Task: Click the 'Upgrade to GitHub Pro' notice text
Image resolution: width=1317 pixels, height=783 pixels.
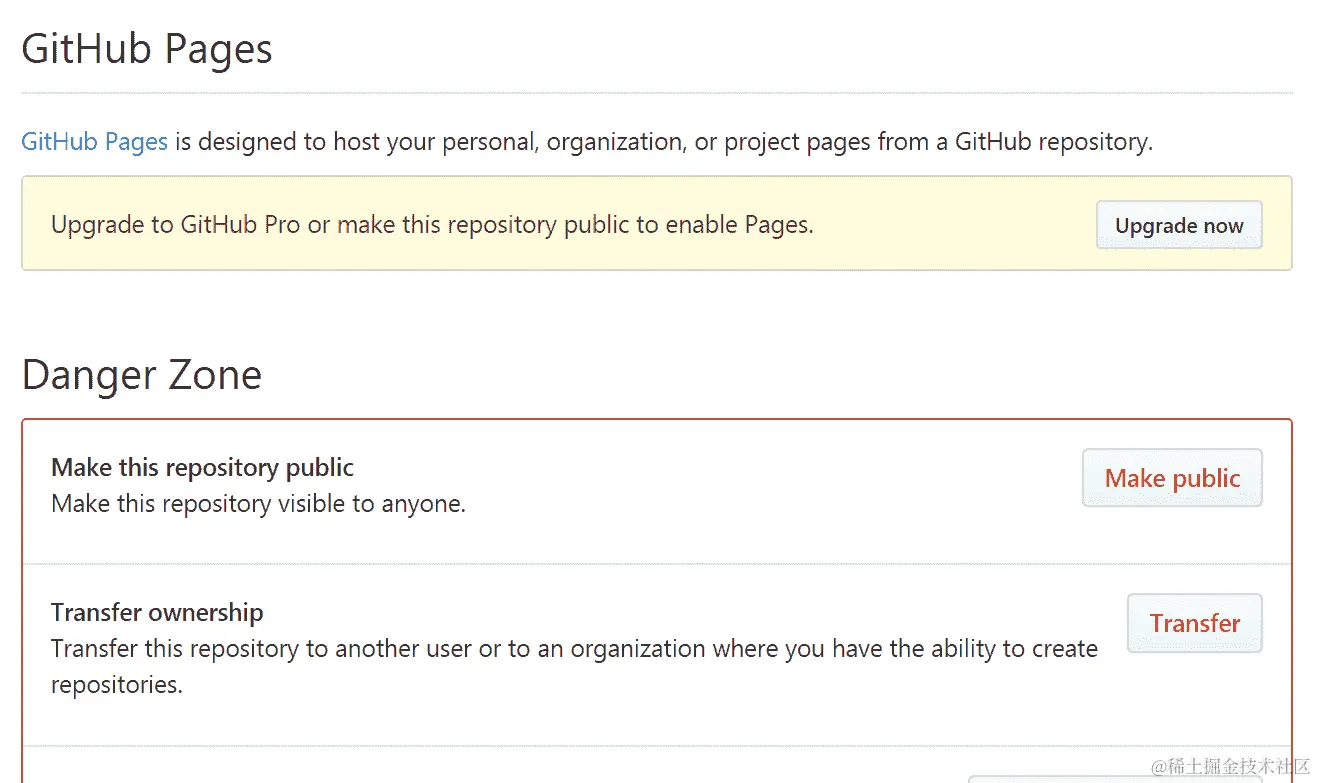Action: coord(175,225)
